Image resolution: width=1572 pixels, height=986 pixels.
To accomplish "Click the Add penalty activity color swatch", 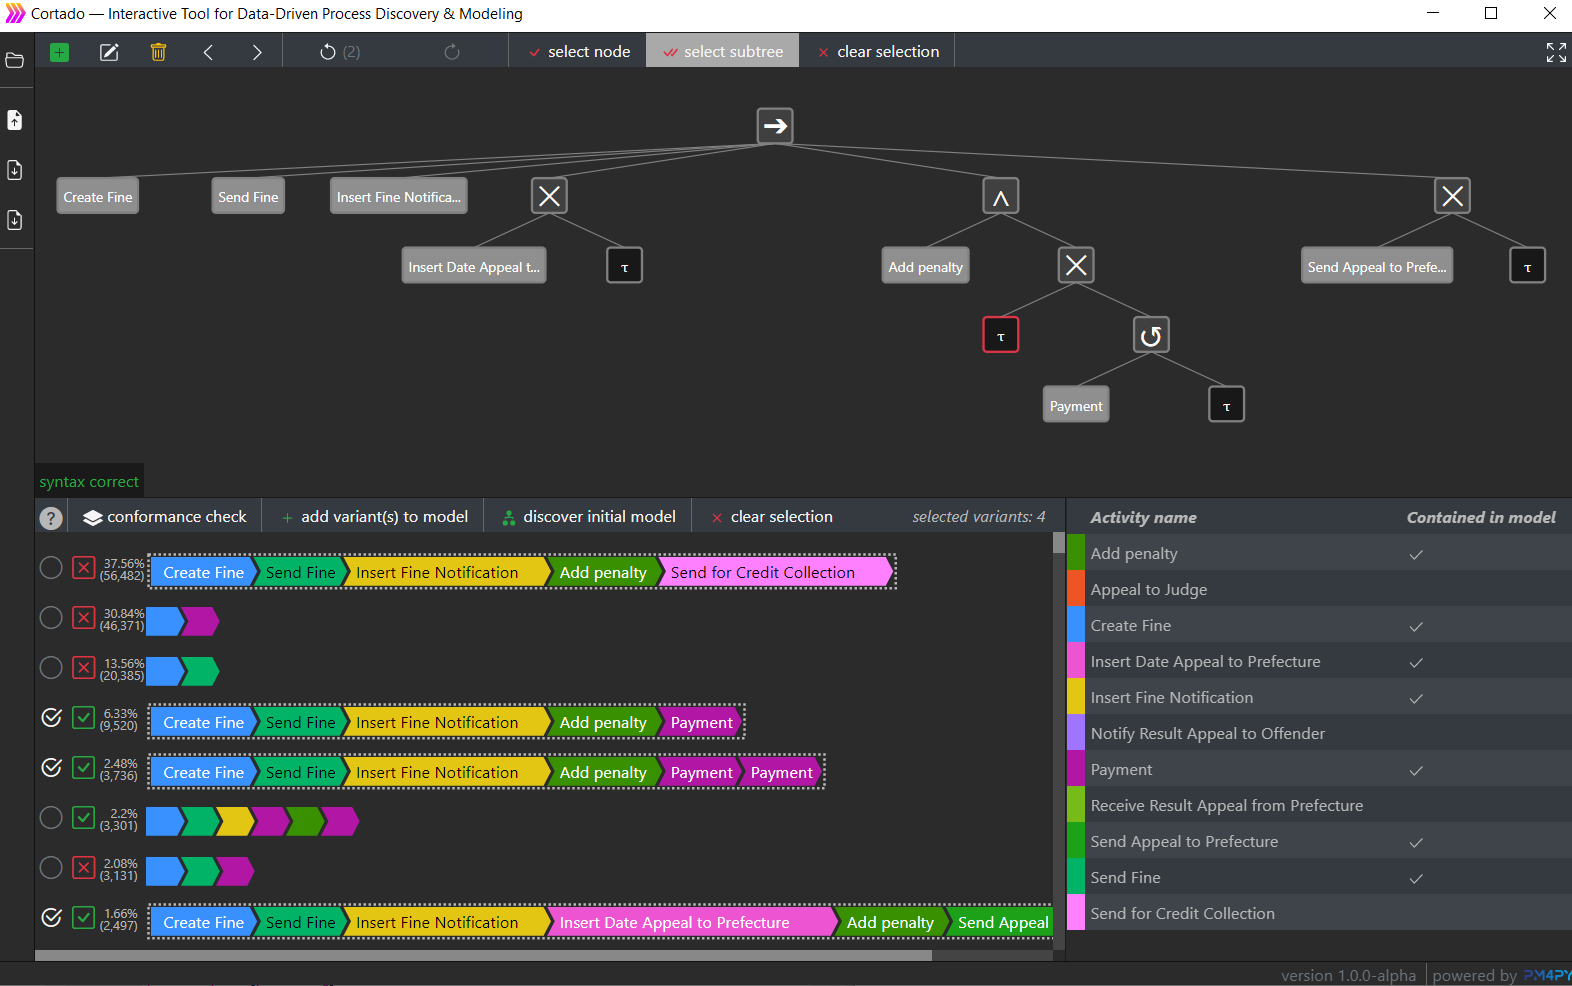I will point(1076,552).
